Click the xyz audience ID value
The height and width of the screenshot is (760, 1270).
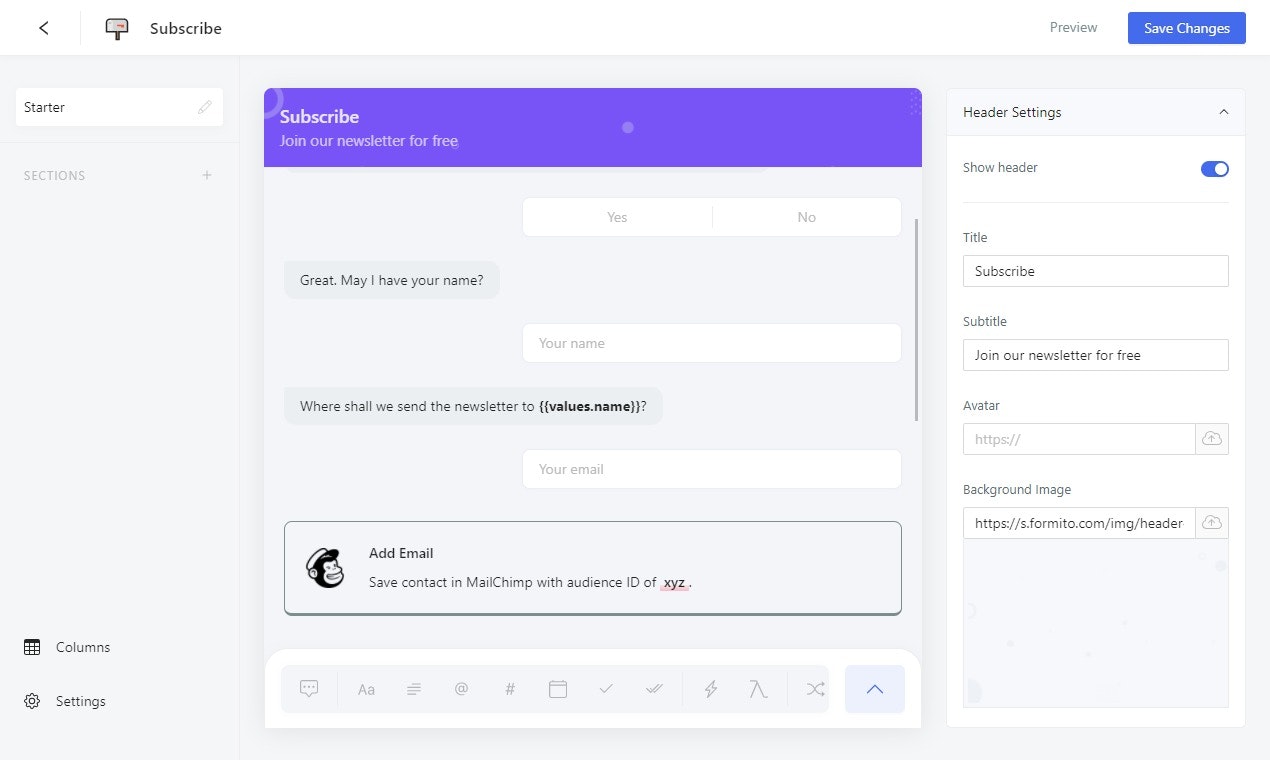coord(674,582)
